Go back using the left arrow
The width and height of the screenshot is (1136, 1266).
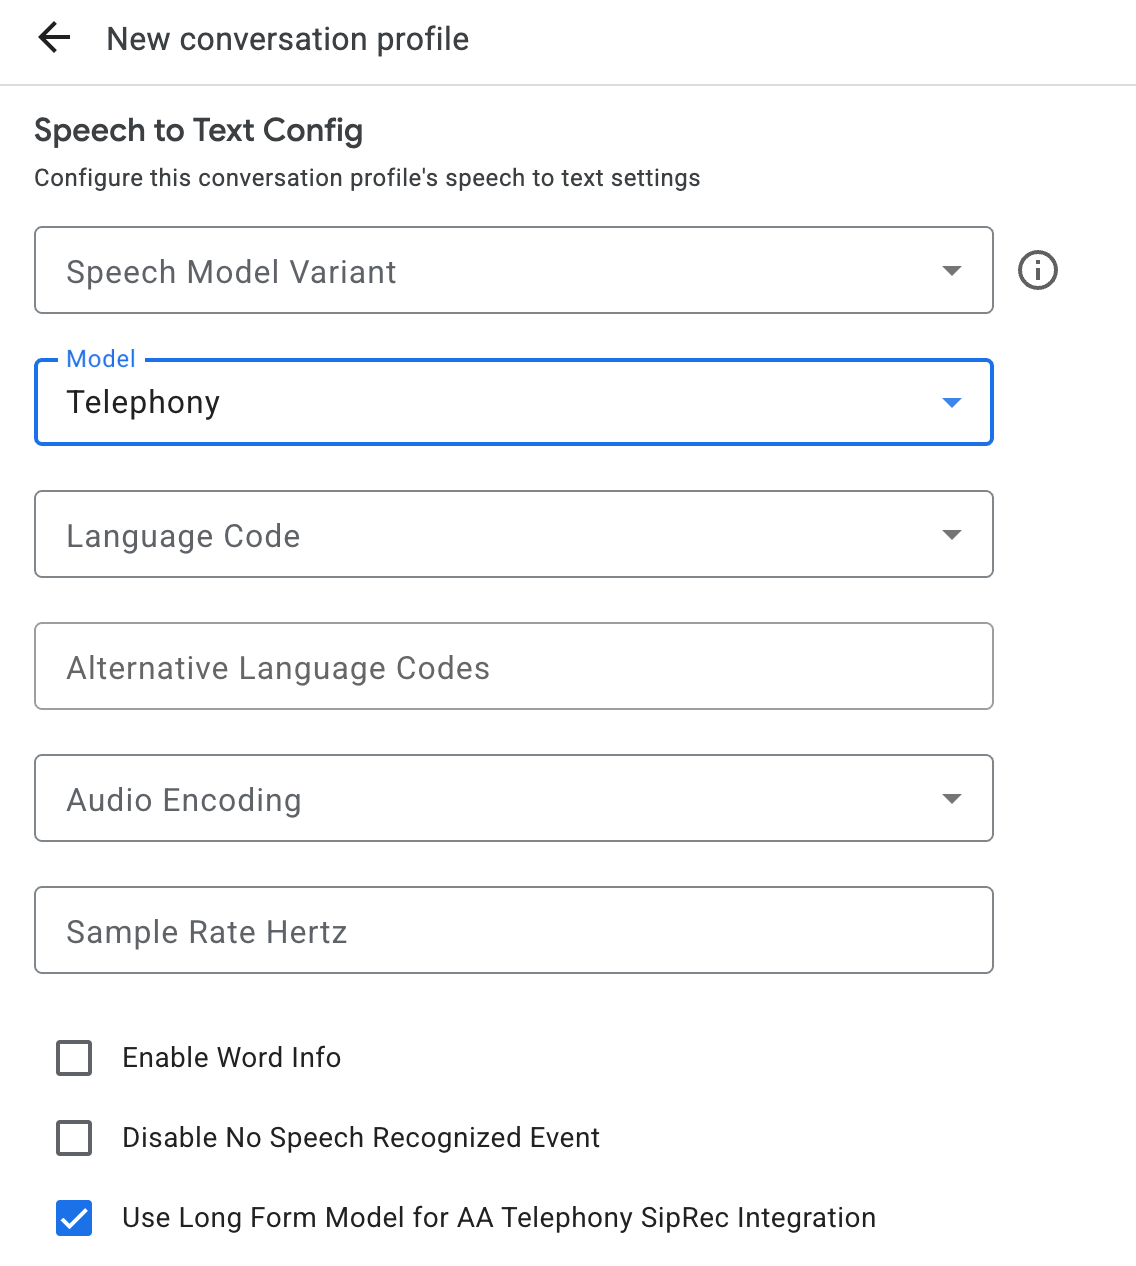point(54,39)
